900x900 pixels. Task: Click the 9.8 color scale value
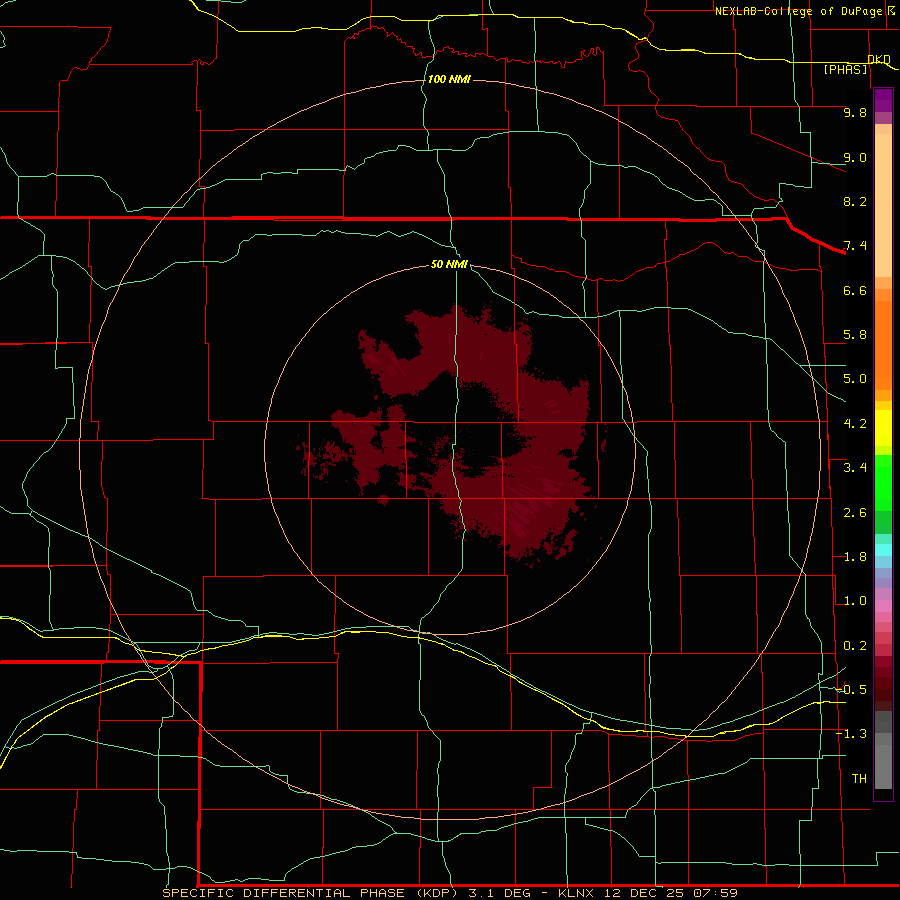click(x=855, y=112)
